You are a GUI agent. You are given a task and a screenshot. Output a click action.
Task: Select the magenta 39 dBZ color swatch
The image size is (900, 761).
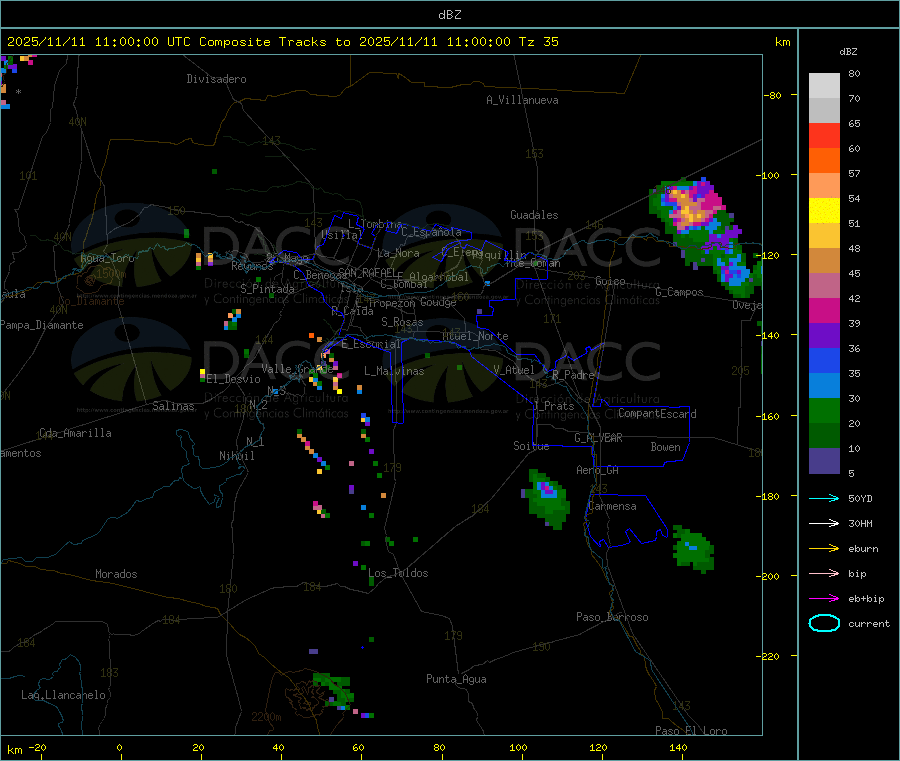pyautogui.click(x=824, y=310)
